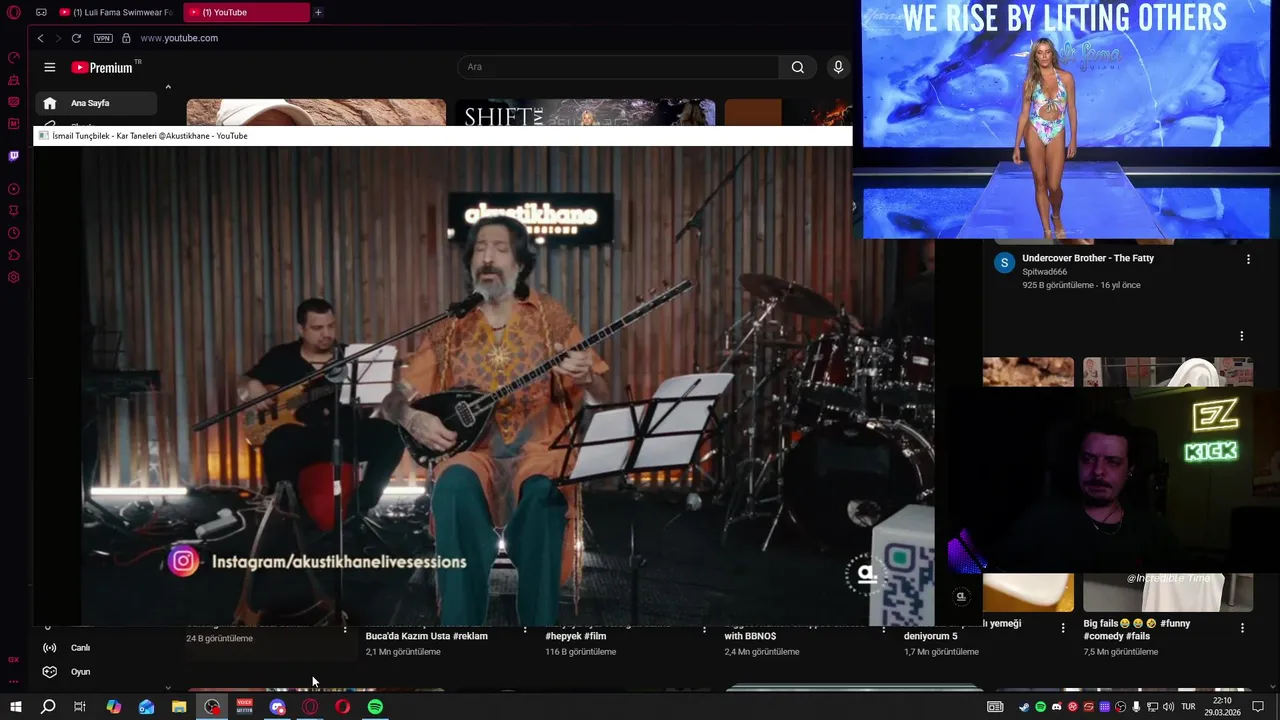Click the popup title İsmail Tunçbilek - Kar Taneleri

[149, 136]
